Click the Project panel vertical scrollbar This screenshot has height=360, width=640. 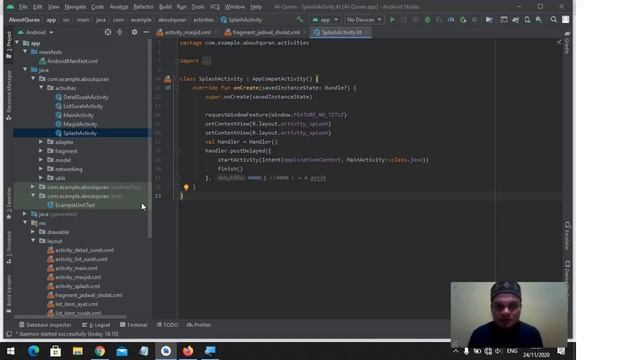click(150, 139)
